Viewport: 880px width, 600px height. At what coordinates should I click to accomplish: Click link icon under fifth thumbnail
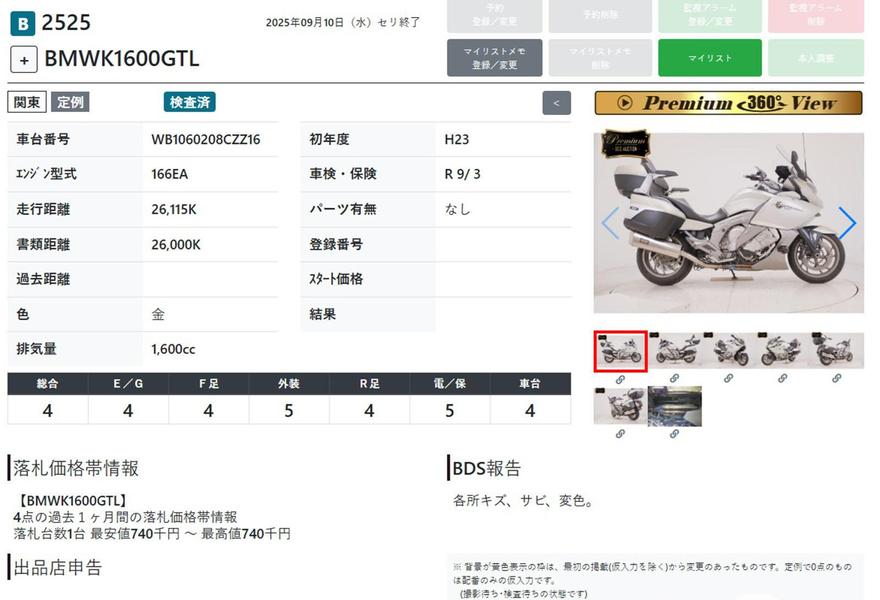pyautogui.click(x=836, y=379)
